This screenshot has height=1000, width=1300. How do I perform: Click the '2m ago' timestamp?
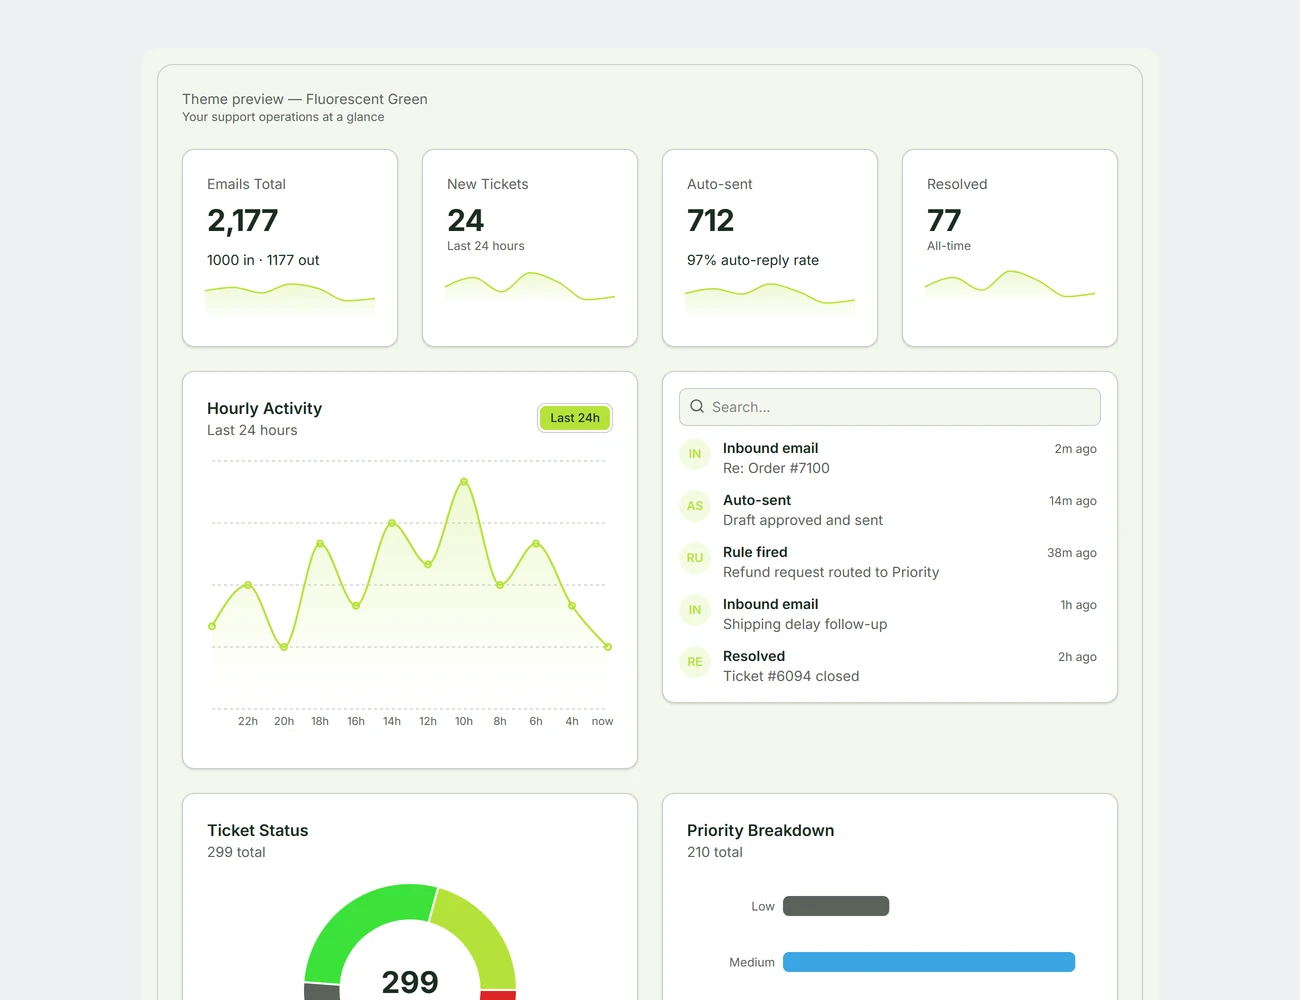[1075, 449]
